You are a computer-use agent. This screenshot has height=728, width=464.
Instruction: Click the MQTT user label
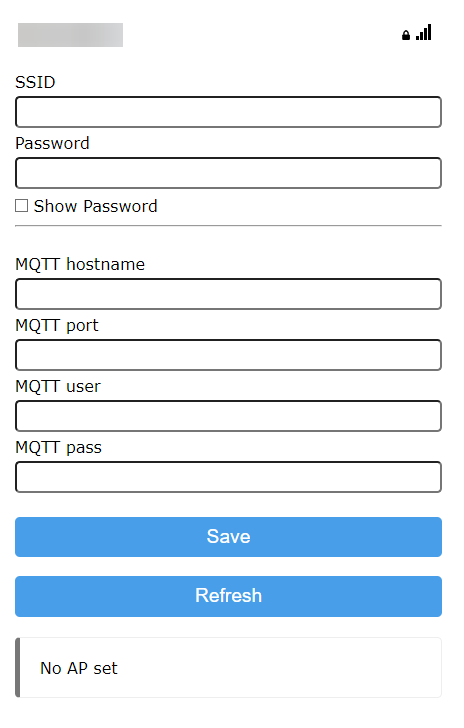point(58,386)
